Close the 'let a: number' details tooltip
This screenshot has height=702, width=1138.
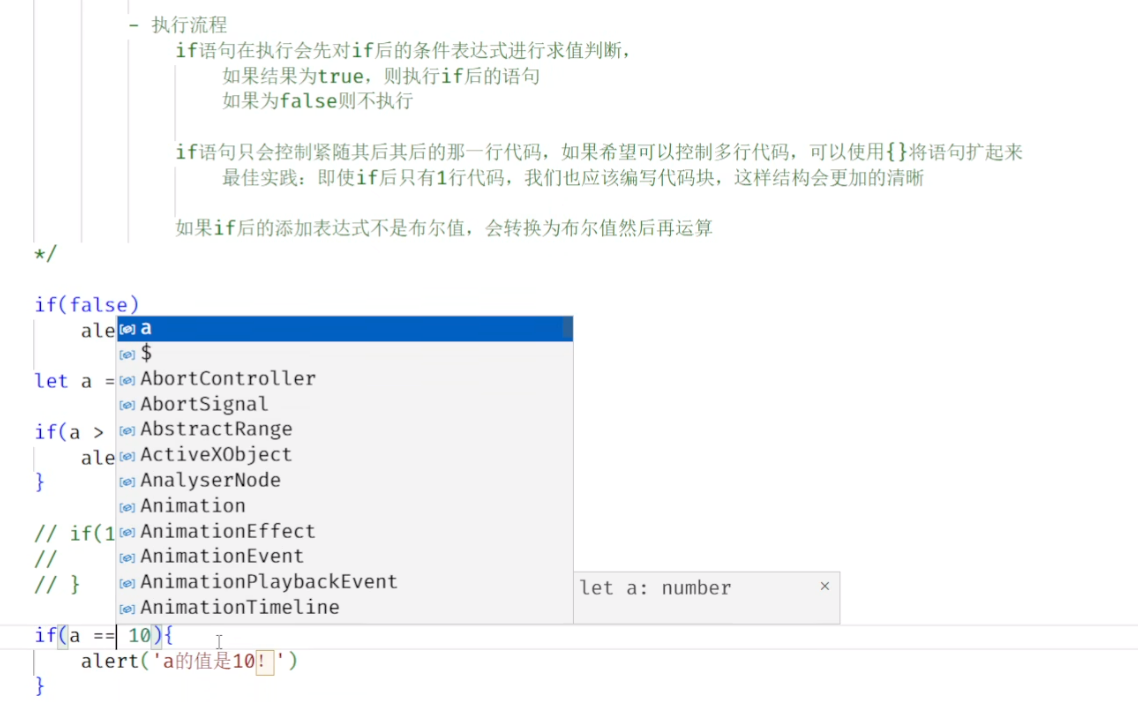coord(824,586)
